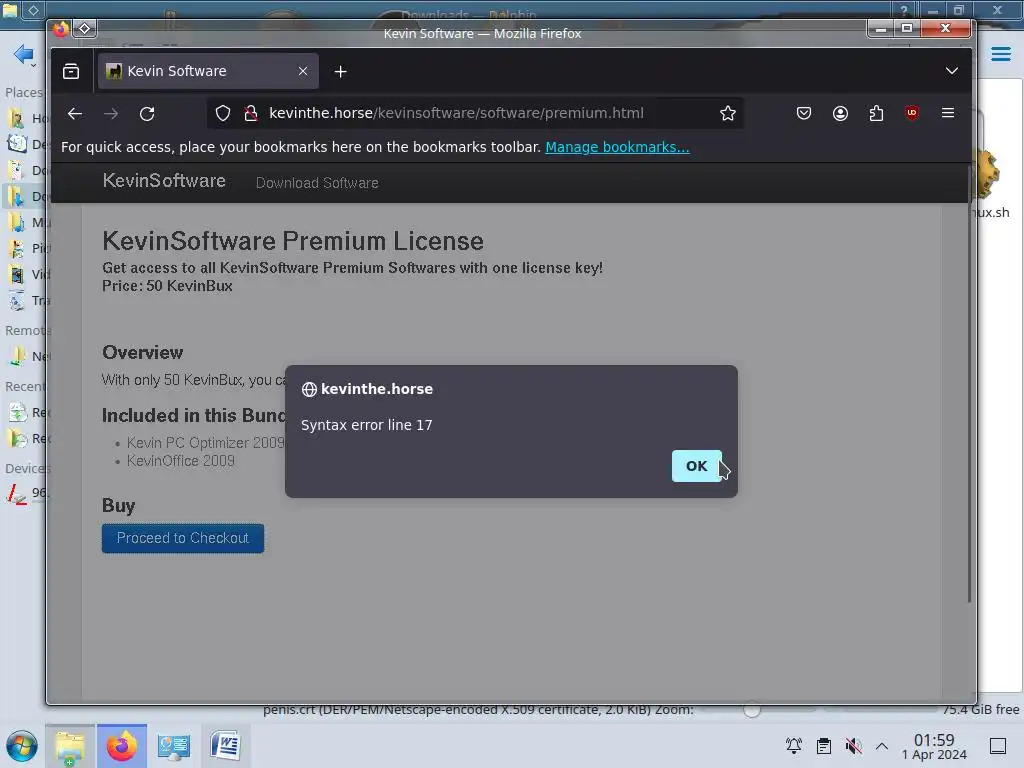The height and width of the screenshot is (768, 1024).
Task: Click the Price: 50 KevinBux text
Action: click(x=167, y=286)
